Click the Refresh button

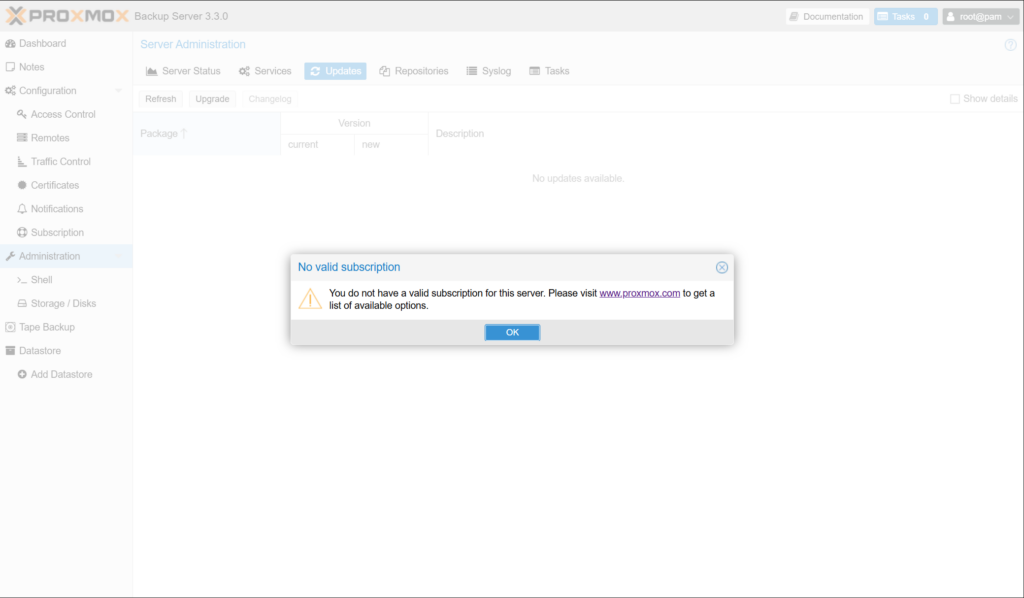(160, 99)
